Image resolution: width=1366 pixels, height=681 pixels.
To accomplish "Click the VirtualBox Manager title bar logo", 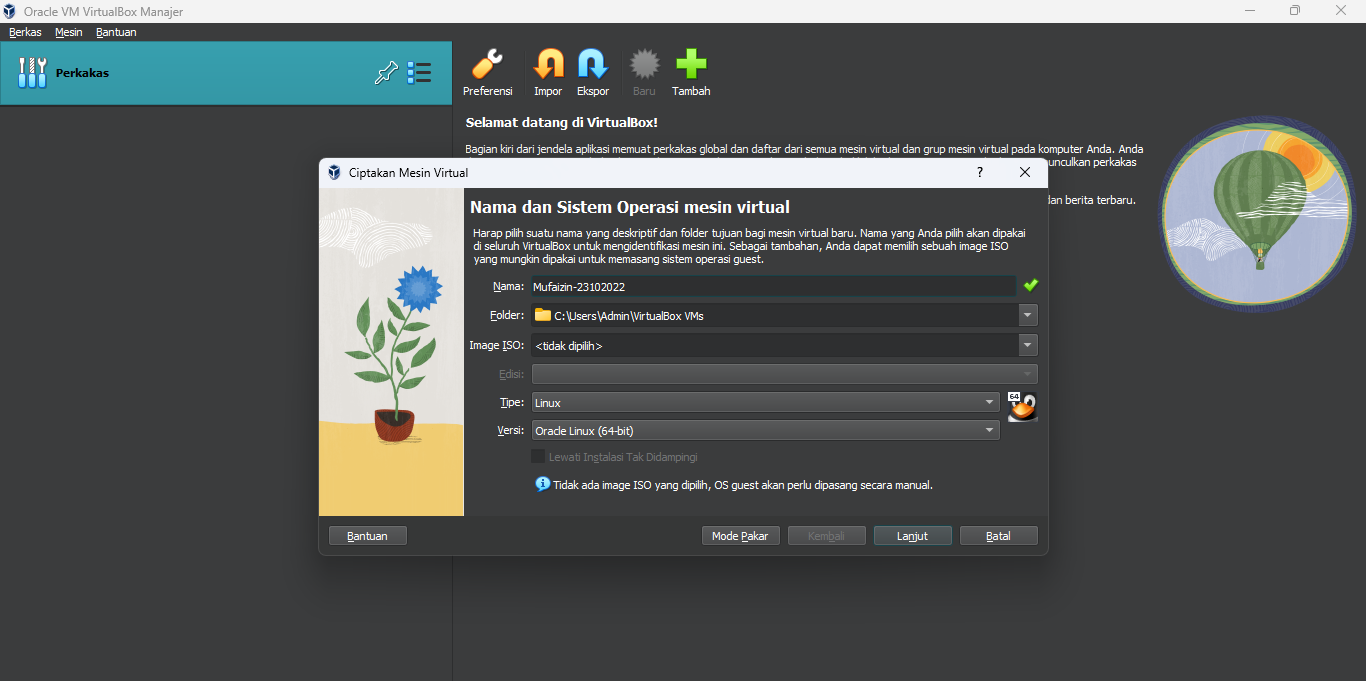I will (x=10, y=11).
